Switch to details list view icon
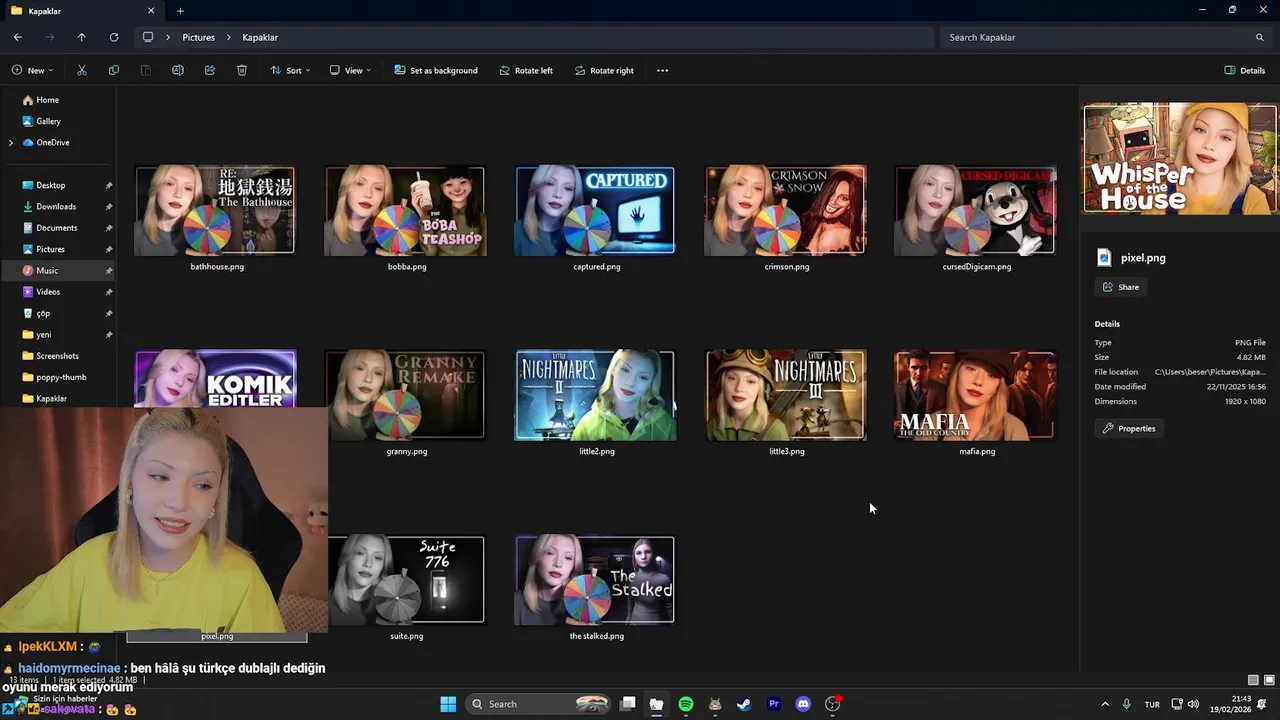Screen dimensions: 1280x720 tap(1254, 680)
